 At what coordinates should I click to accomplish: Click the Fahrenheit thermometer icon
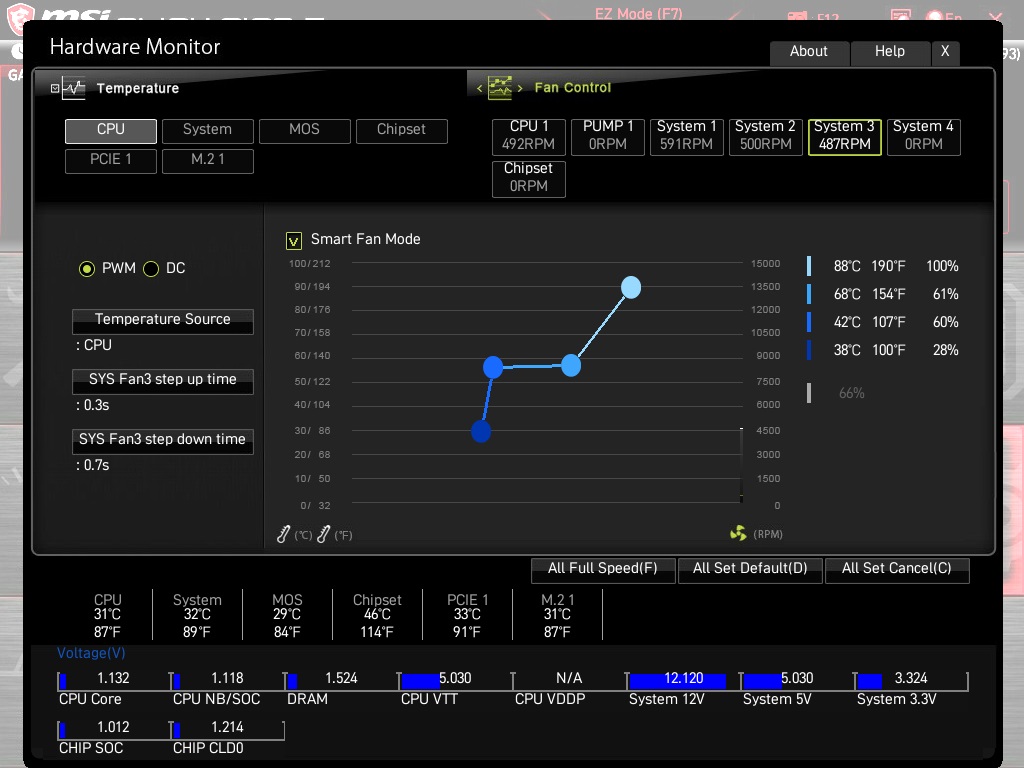click(324, 534)
